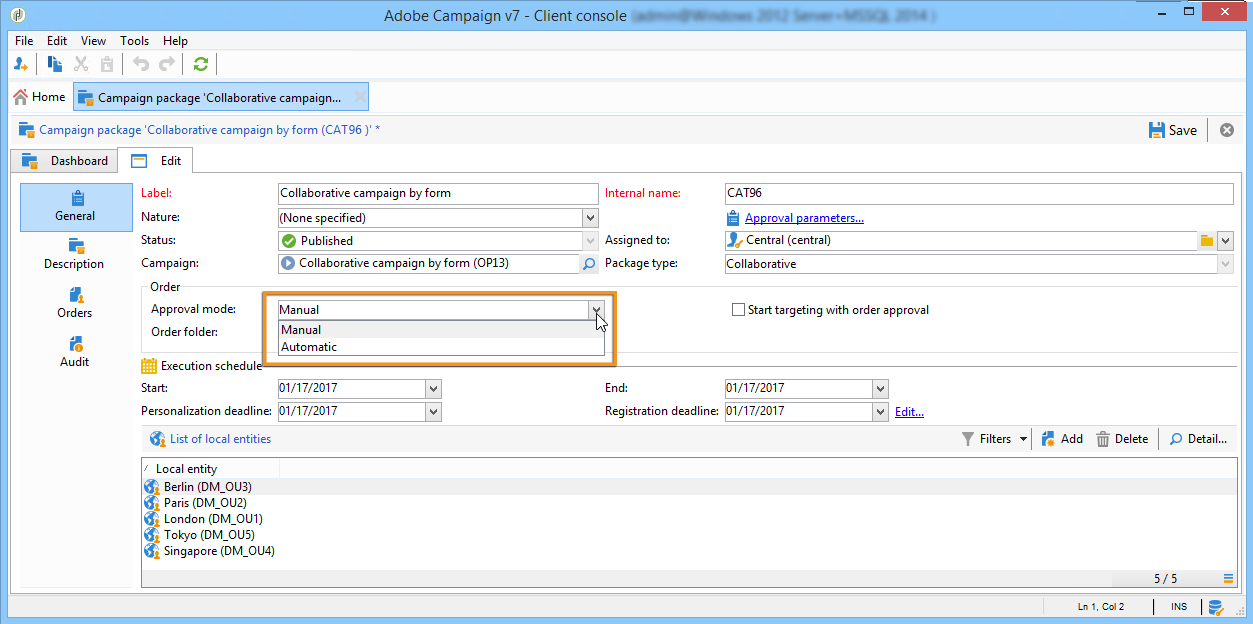Click the Assigned to folder icon
The image size is (1253, 624).
(x=1207, y=241)
